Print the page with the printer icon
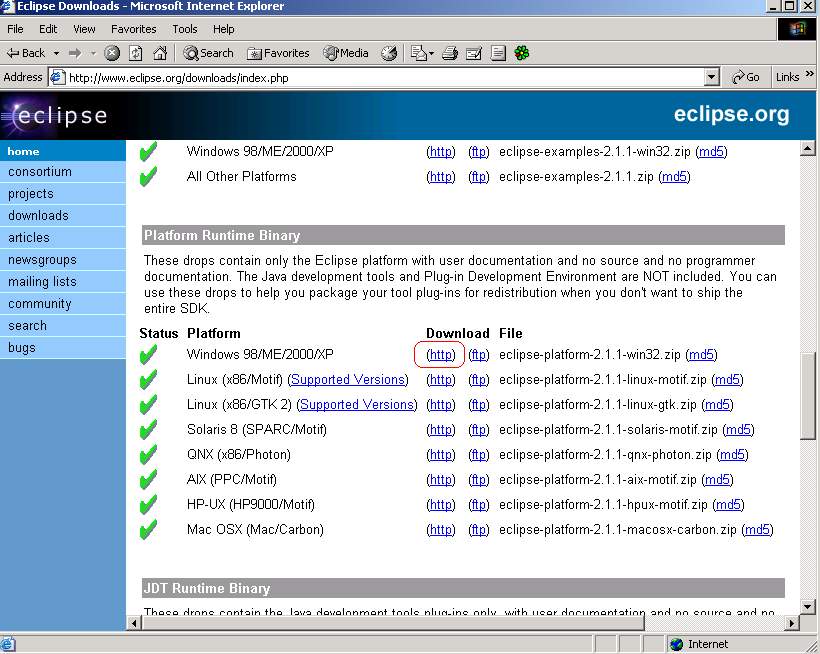 coord(450,53)
